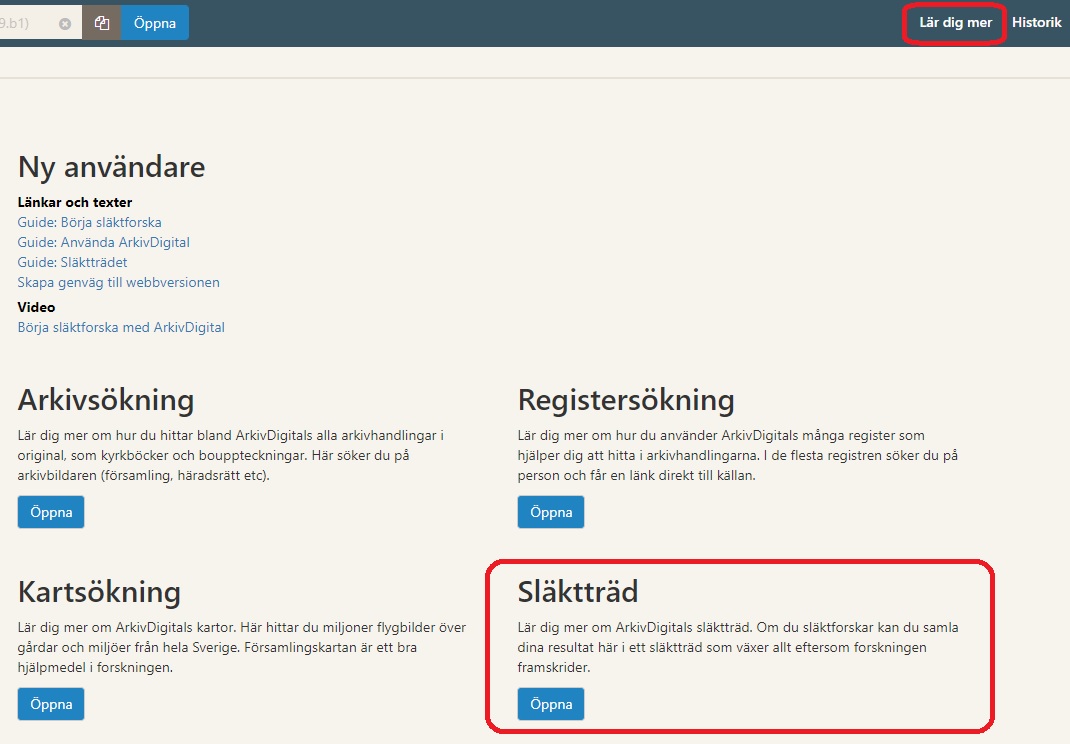Open video Börja släktforska med ArkivDigital
The height and width of the screenshot is (744, 1070).
point(121,328)
